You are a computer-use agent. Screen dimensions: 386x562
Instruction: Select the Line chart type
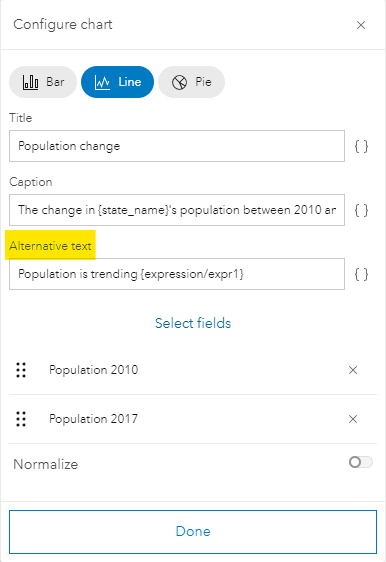118,82
